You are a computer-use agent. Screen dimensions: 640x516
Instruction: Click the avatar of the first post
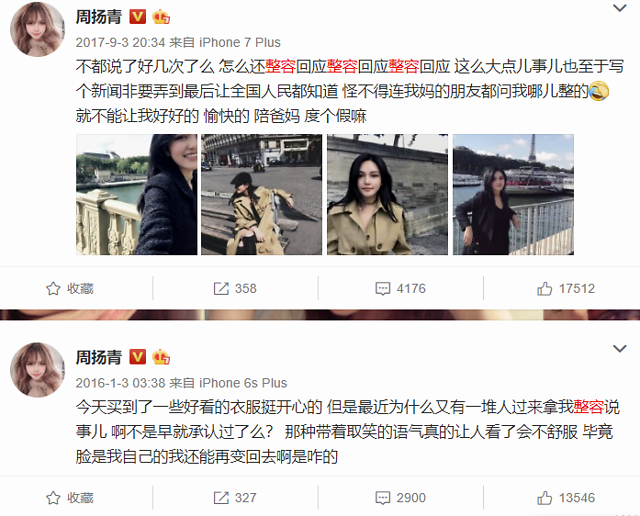tap(37, 29)
